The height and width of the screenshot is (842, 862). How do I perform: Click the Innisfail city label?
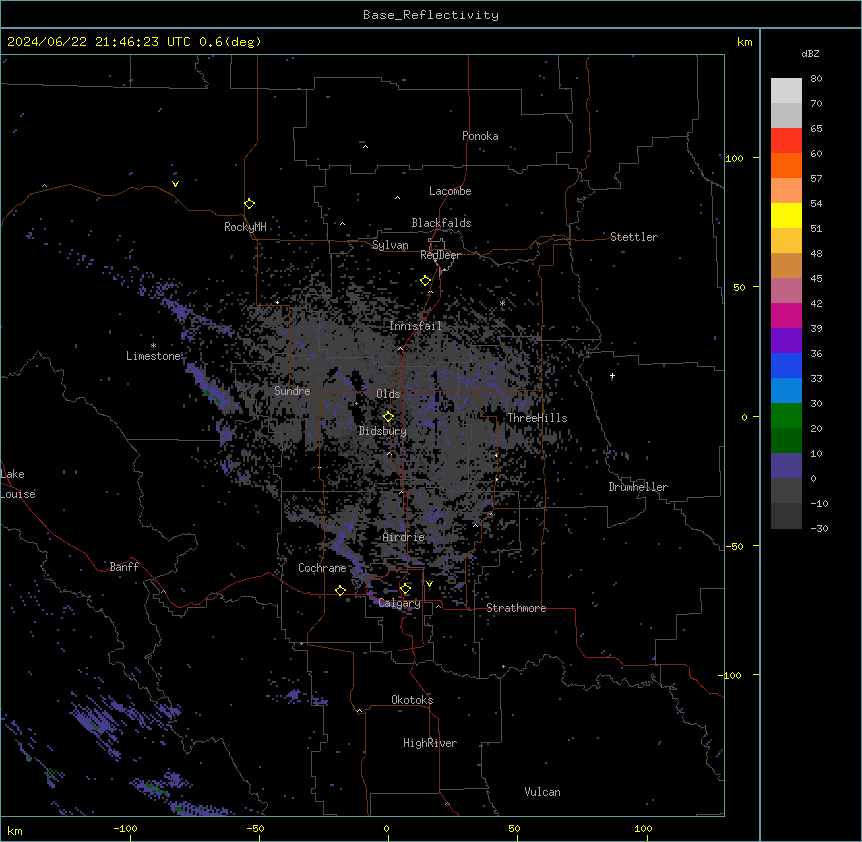tap(415, 326)
